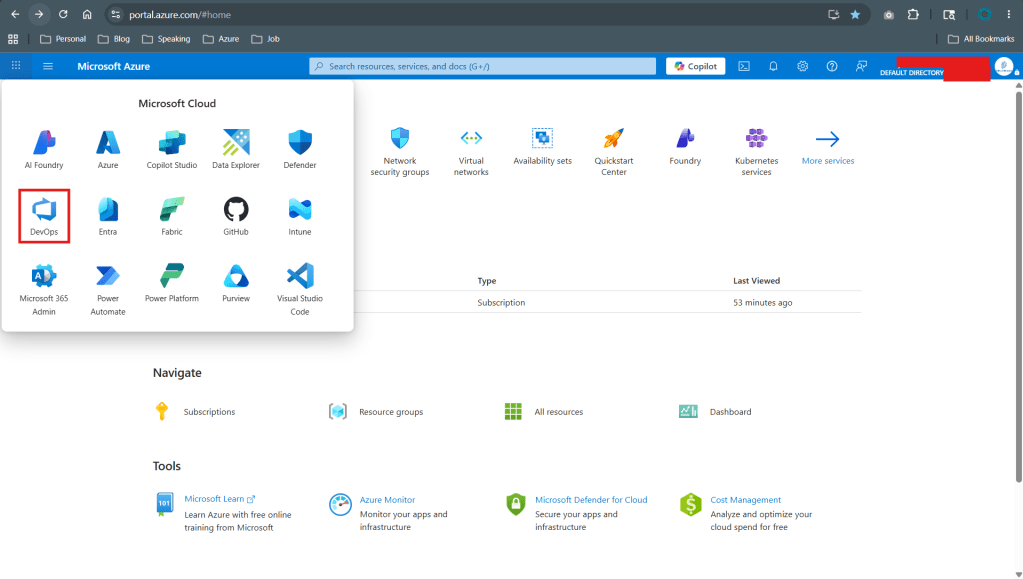Open the Job bookmarks folder
This screenshot has height=579, width=1023.
point(266,39)
